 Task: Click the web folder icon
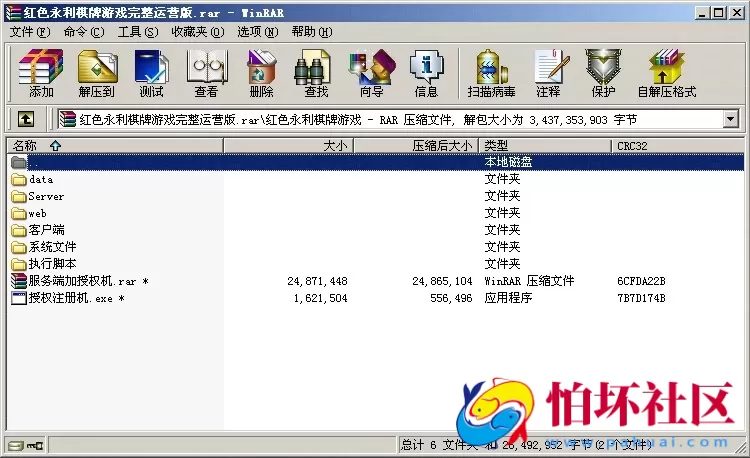pos(19,213)
